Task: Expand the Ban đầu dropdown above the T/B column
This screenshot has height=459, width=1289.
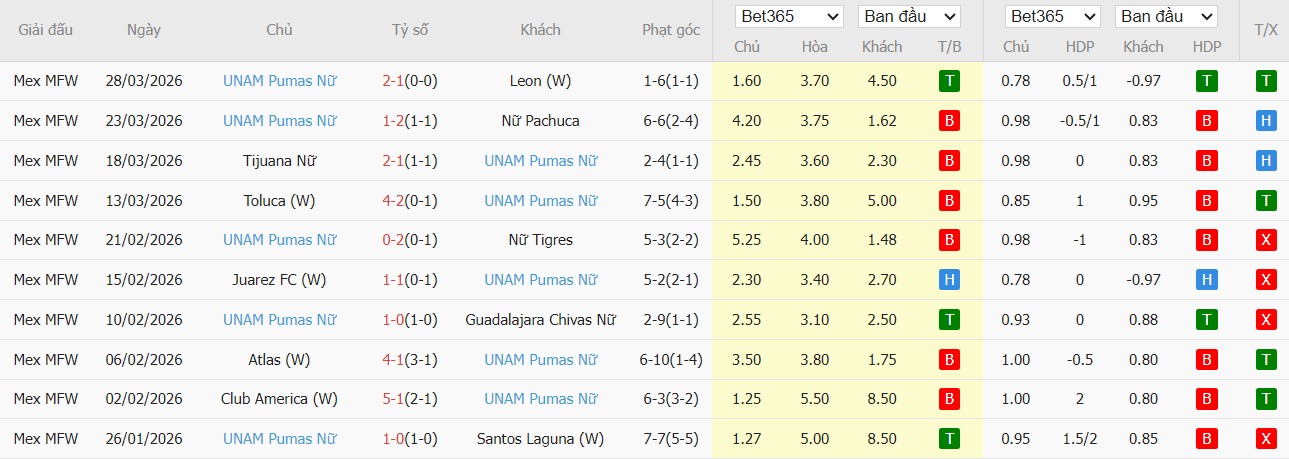Action: (x=909, y=17)
